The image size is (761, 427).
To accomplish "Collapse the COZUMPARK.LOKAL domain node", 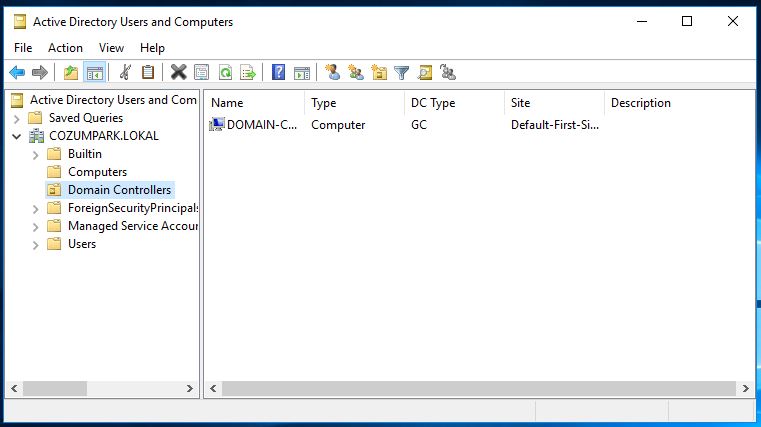I will 16,136.
